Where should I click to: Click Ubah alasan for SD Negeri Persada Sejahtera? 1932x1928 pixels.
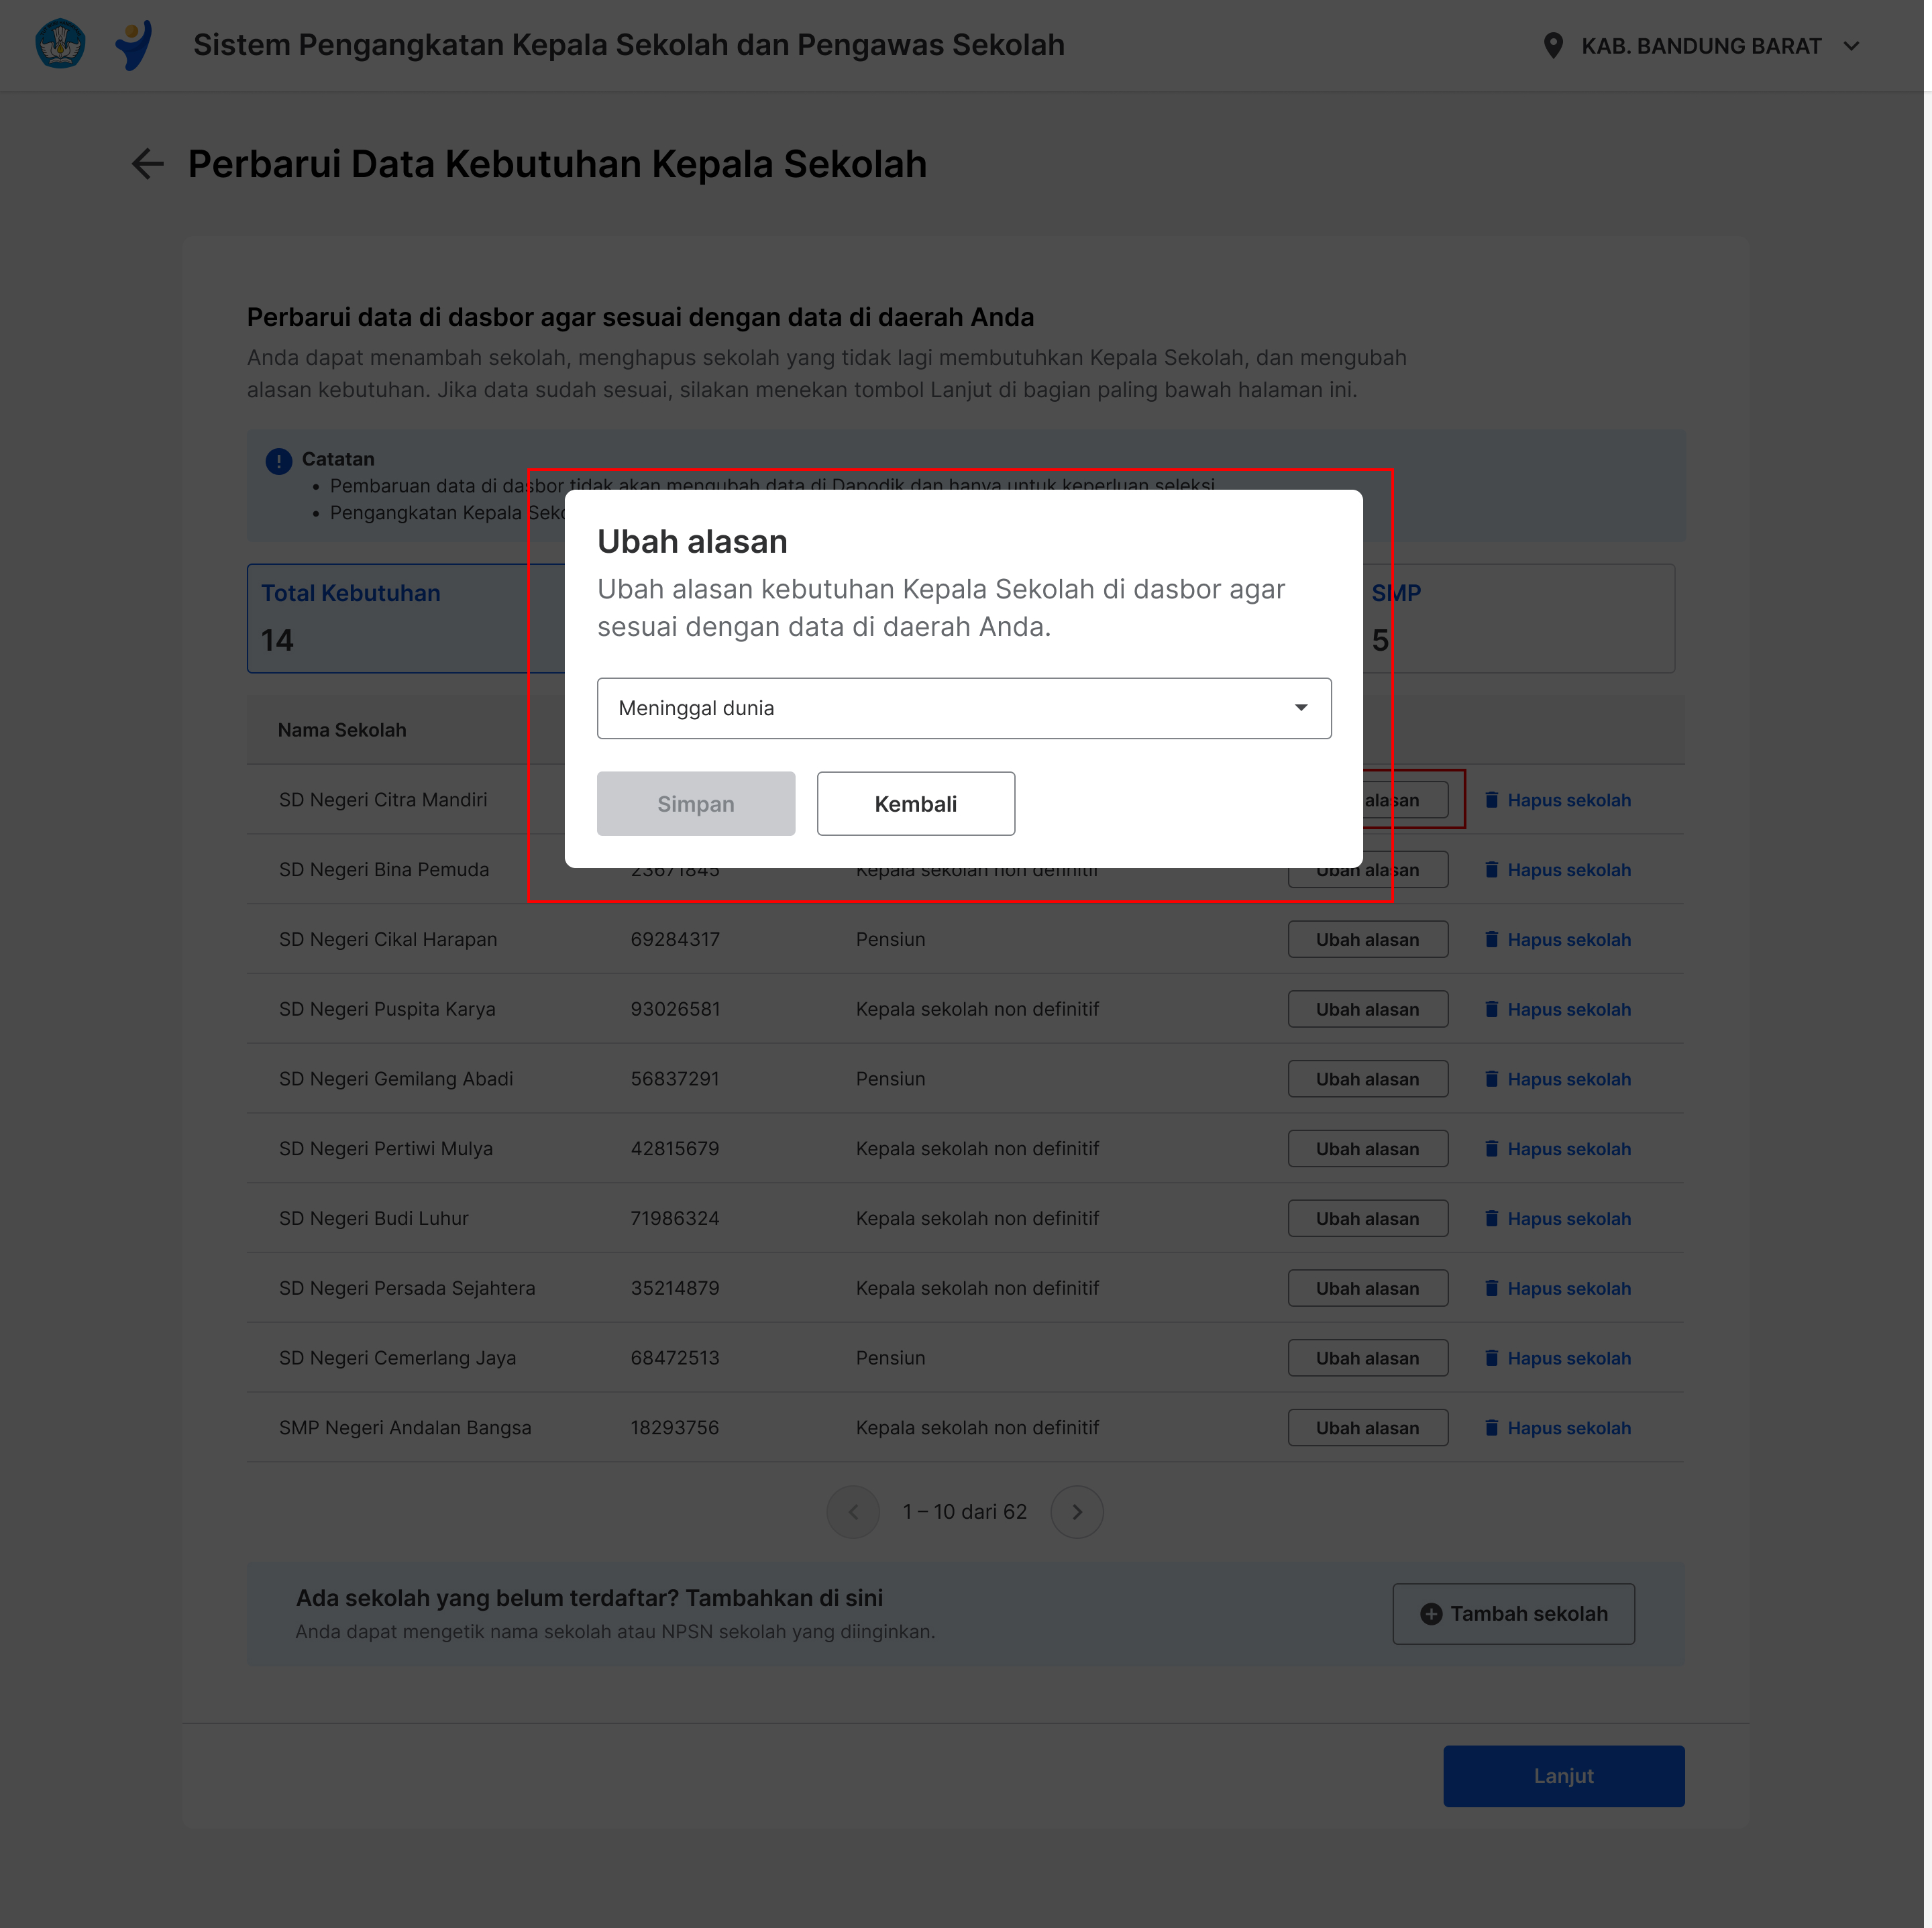1368,1288
